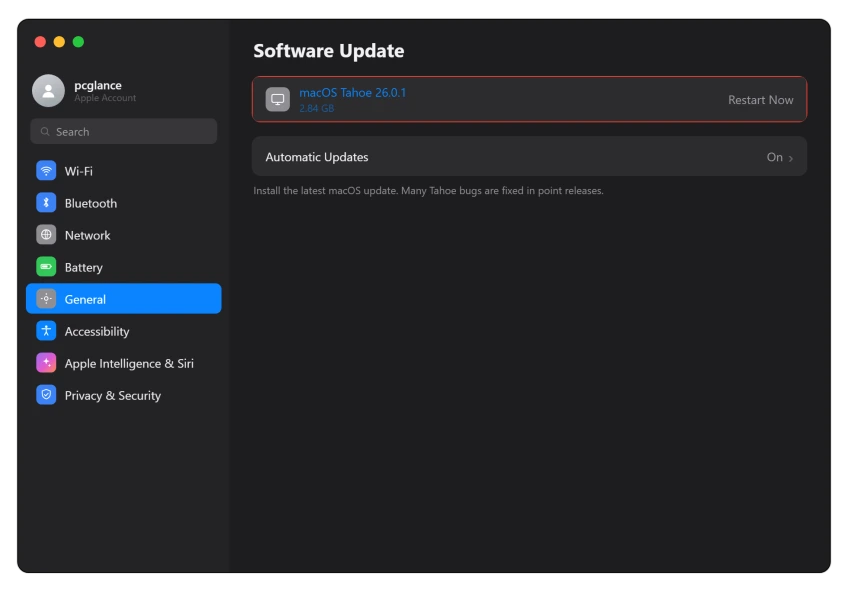Open Accessibility settings
Viewport: 849px width, 591px height.
(123, 331)
